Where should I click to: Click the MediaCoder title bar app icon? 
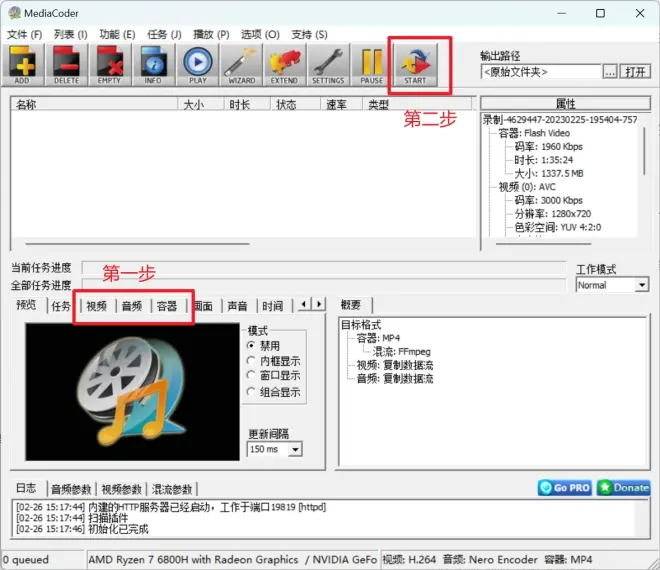tap(14, 13)
